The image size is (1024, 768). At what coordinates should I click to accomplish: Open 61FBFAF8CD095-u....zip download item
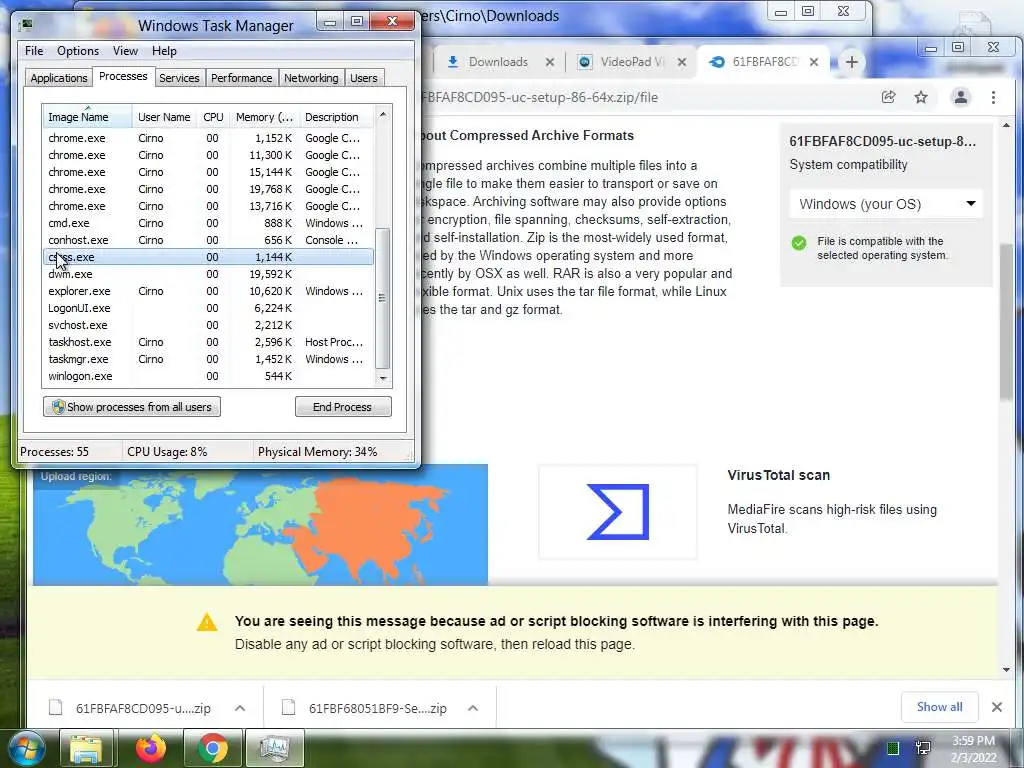point(143,708)
